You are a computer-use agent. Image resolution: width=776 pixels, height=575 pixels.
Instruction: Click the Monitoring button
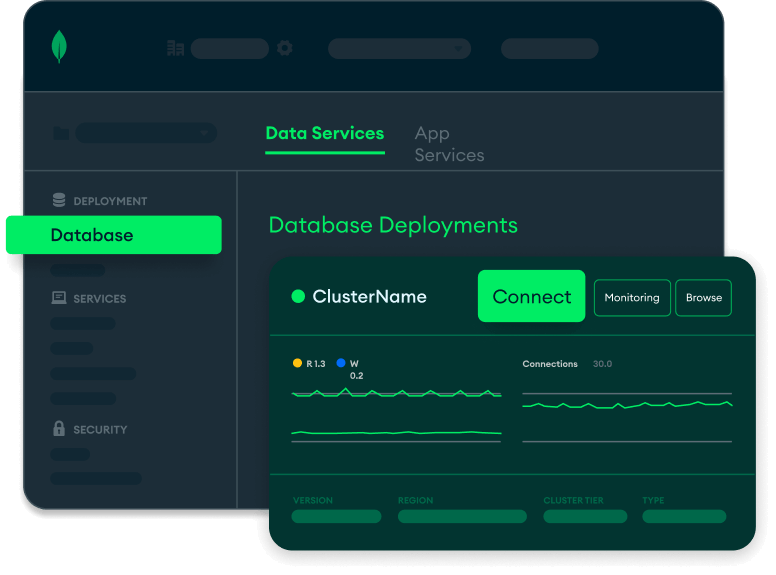click(x=631, y=297)
